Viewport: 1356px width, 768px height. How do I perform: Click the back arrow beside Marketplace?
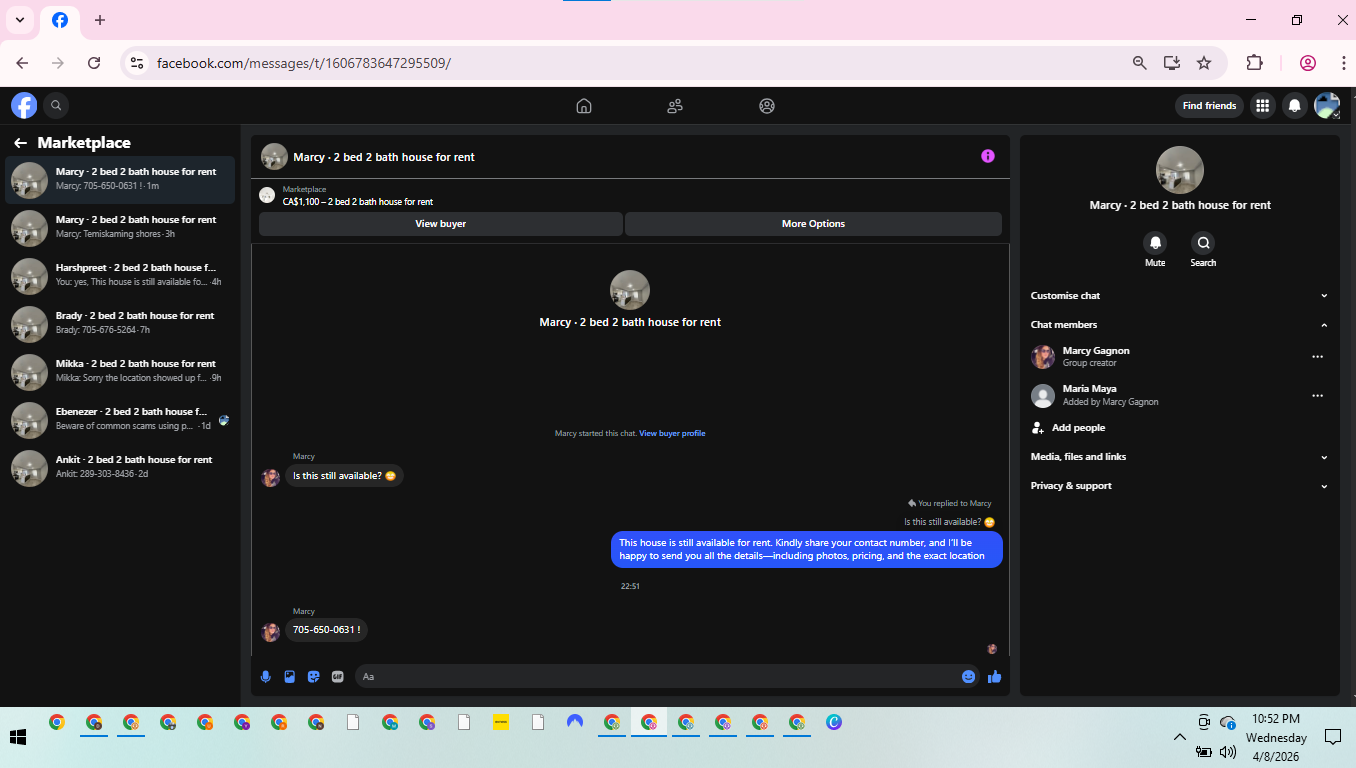(20, 143)
